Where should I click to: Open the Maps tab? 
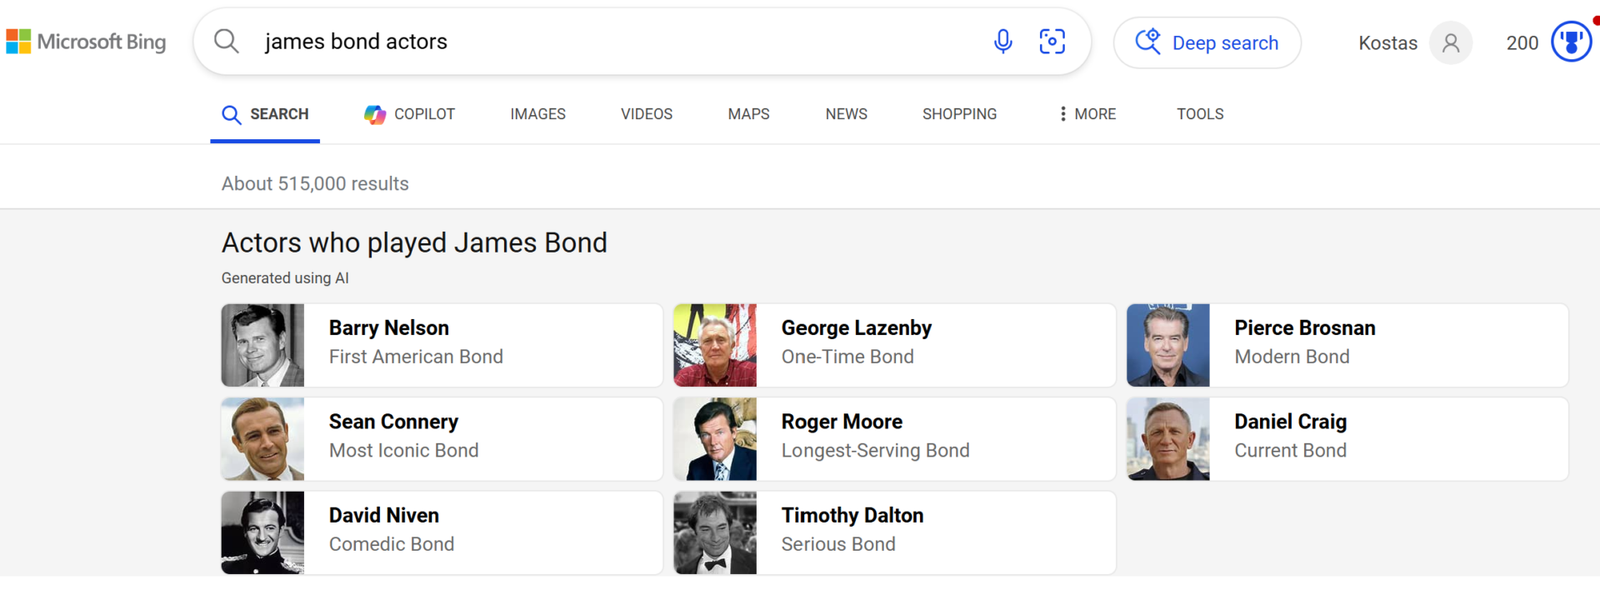pos(748,114)
